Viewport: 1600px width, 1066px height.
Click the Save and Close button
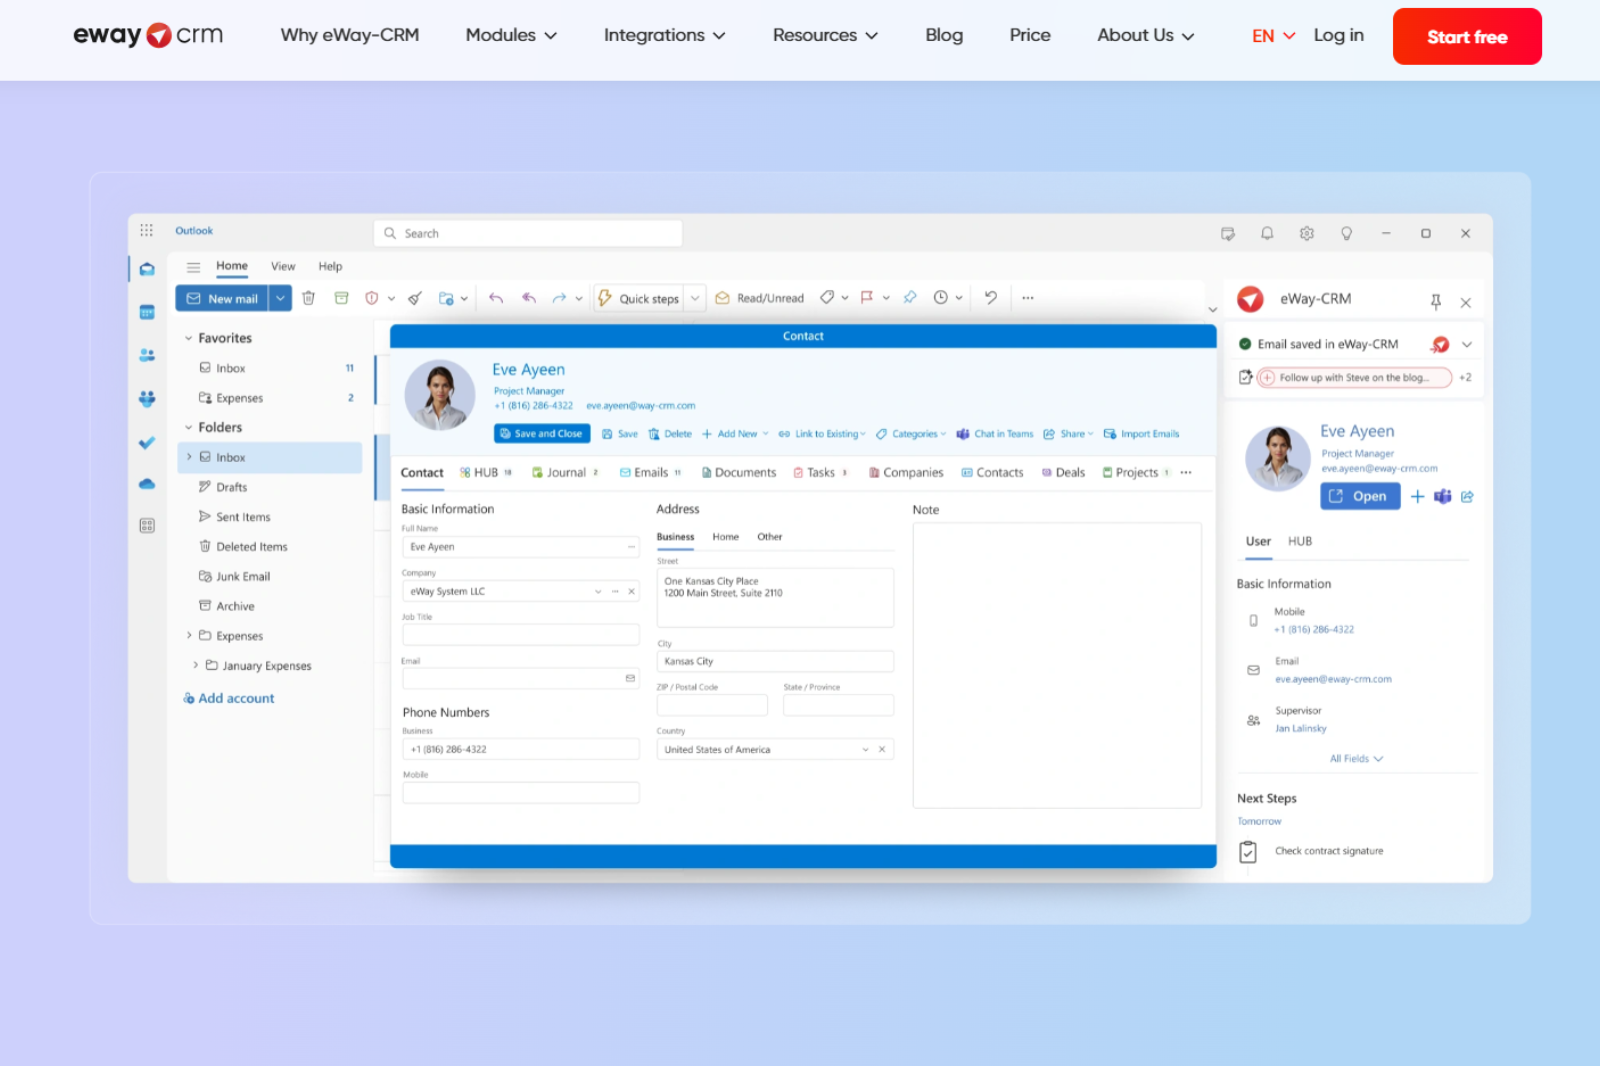click(x=542, y=433)
